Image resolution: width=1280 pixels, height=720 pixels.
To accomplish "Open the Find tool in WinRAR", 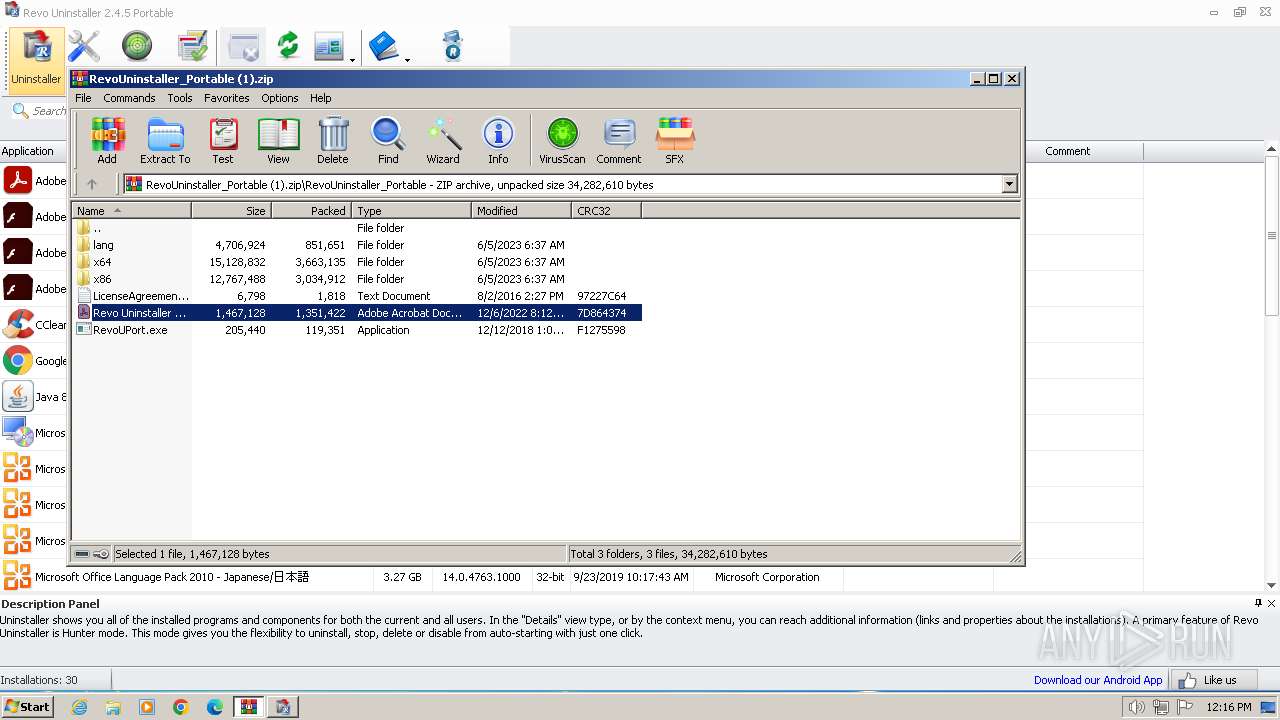I will (x=388, y=140).
